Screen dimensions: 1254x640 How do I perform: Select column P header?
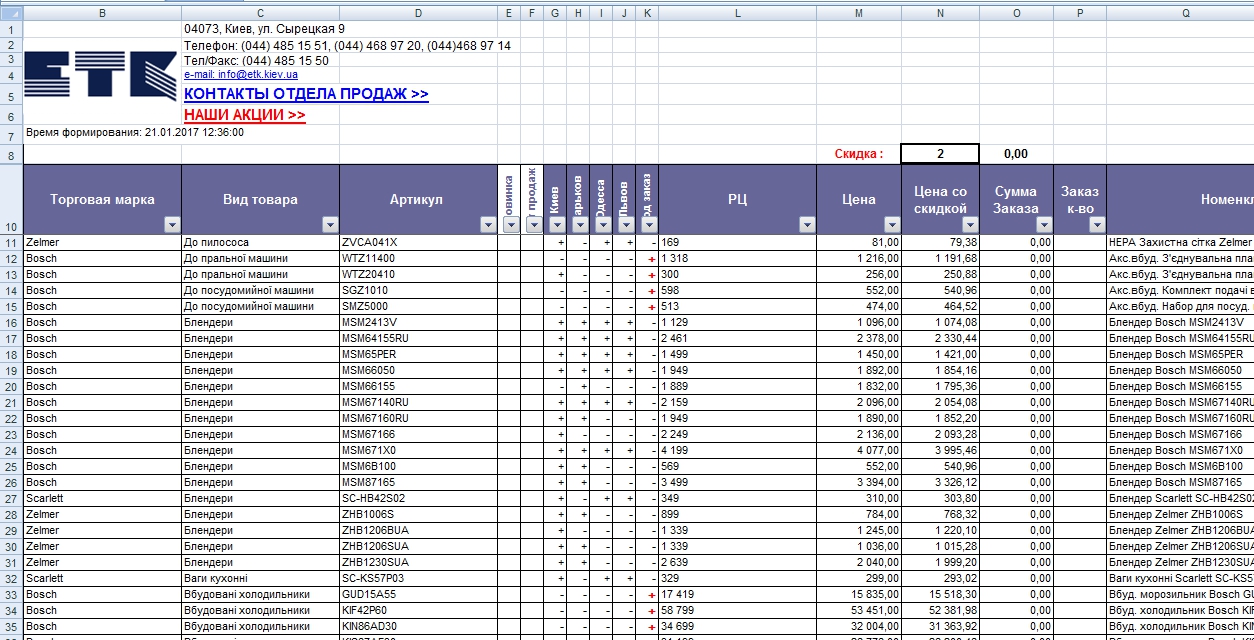tap(1080, 13)
